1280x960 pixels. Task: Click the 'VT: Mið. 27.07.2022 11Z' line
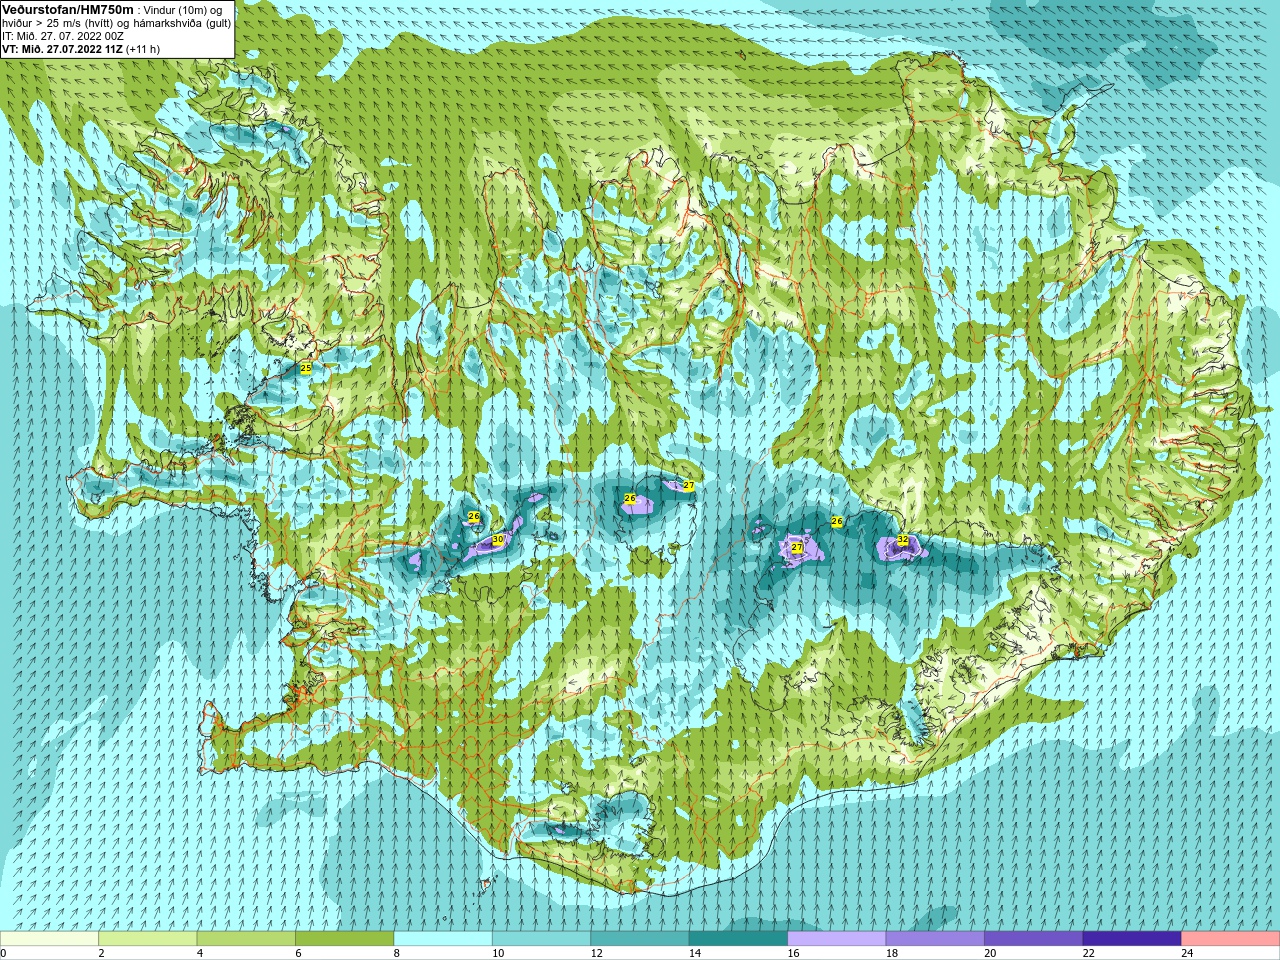pyautogui.click(x=62, y=49)
